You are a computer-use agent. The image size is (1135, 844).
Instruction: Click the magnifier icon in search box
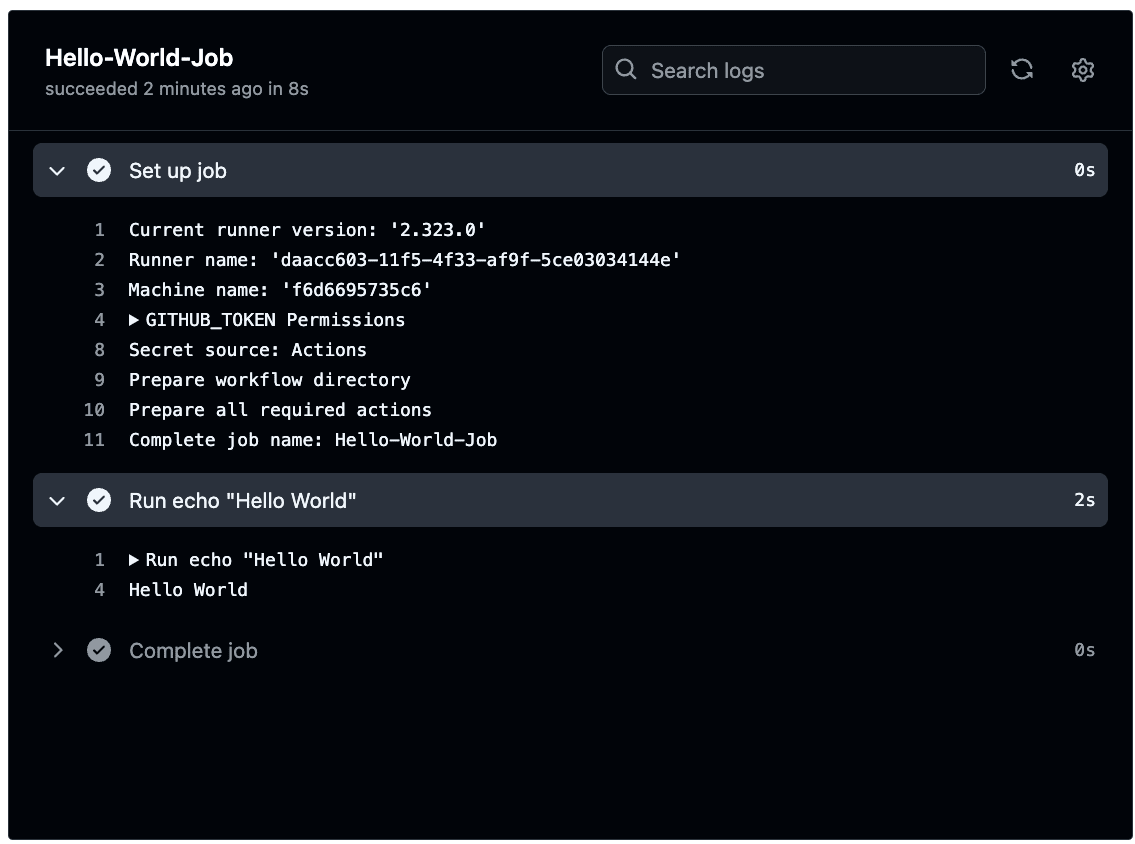point(625,69)
